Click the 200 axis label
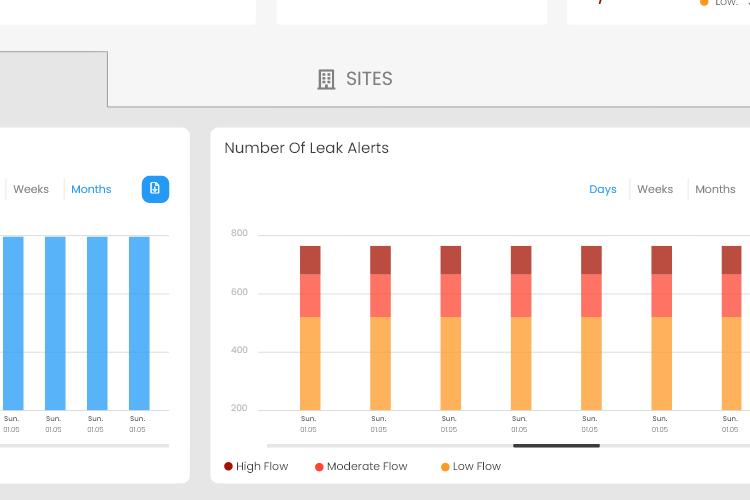 (x=239, y=408)
